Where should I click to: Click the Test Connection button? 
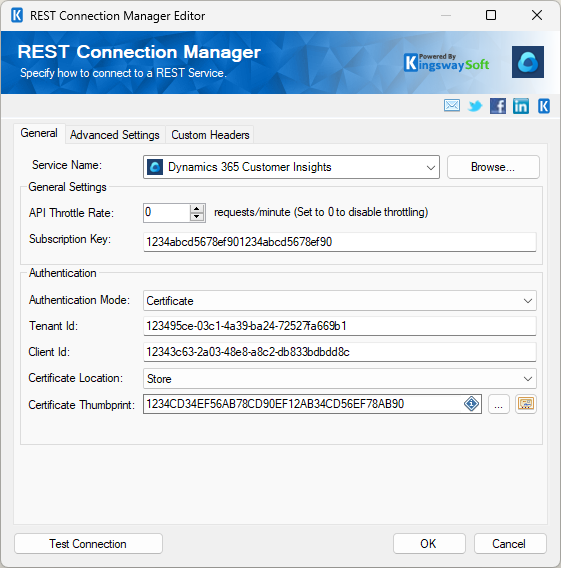(x=88, y=544)
